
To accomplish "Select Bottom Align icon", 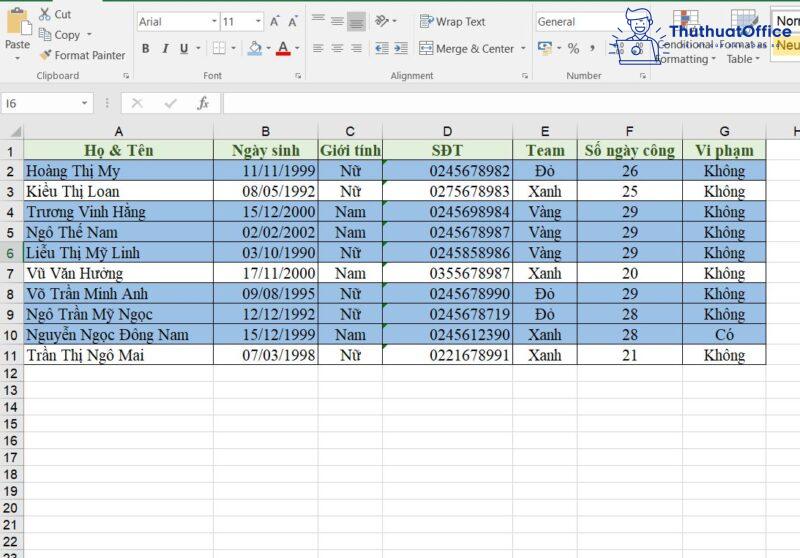I will click(x=356, y=21).
